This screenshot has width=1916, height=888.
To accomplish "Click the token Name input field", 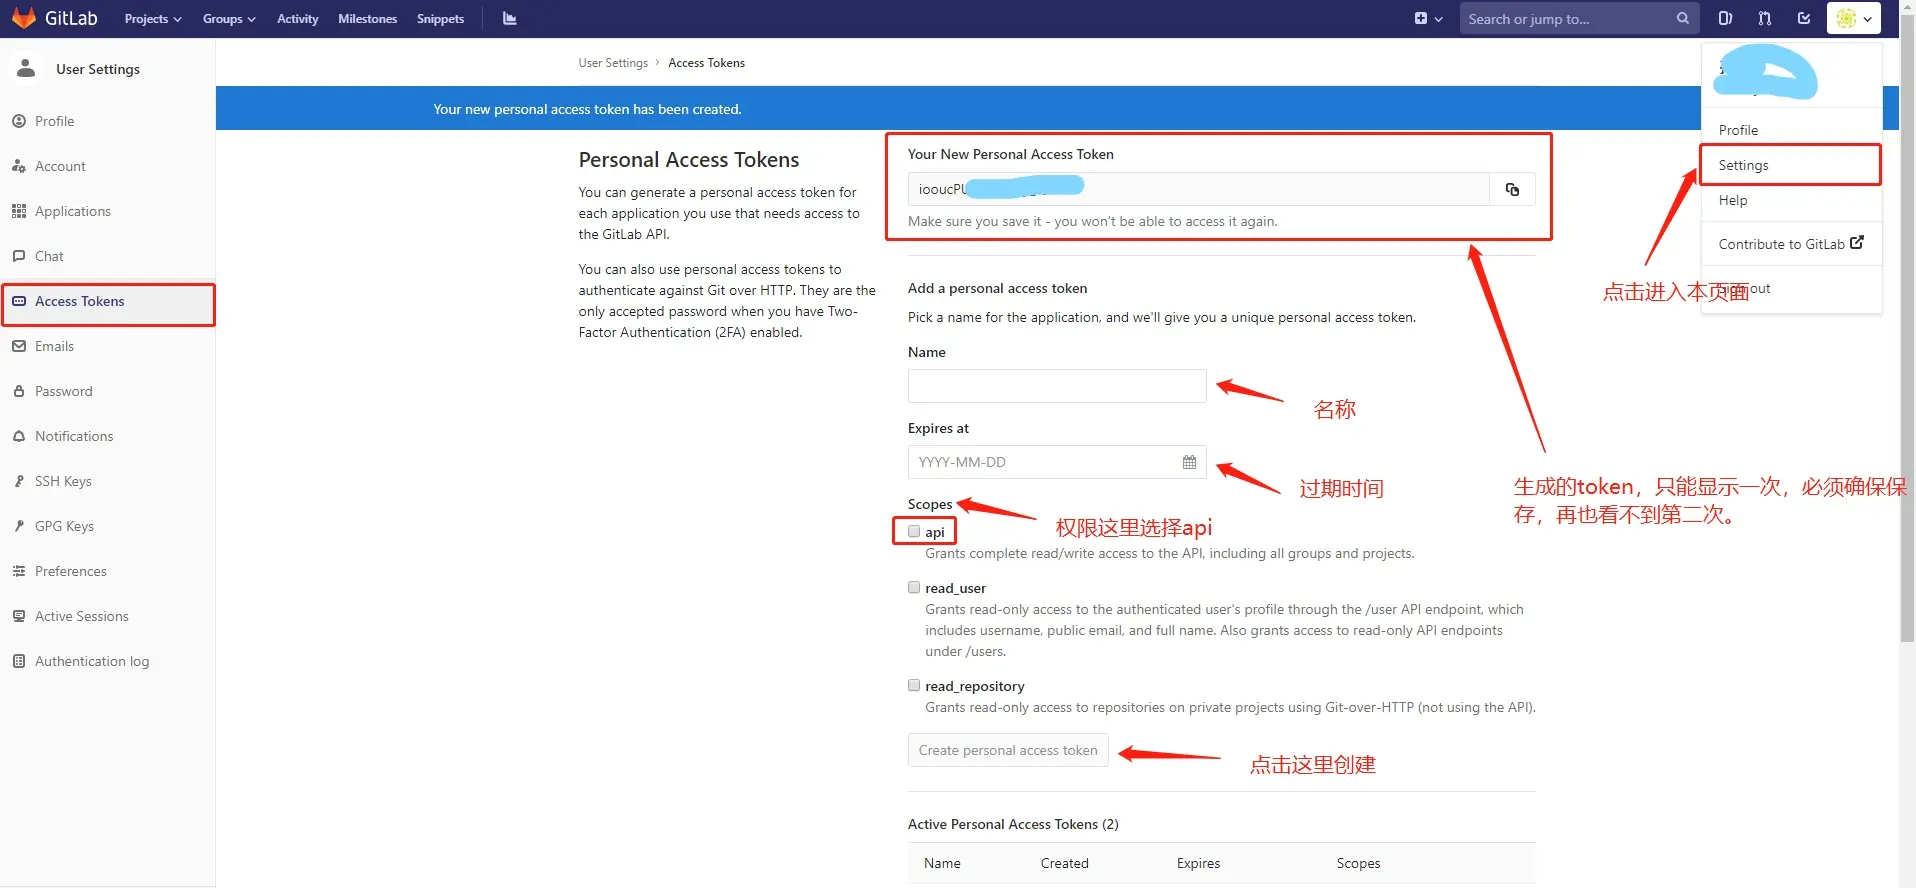I will point(1057,386).
